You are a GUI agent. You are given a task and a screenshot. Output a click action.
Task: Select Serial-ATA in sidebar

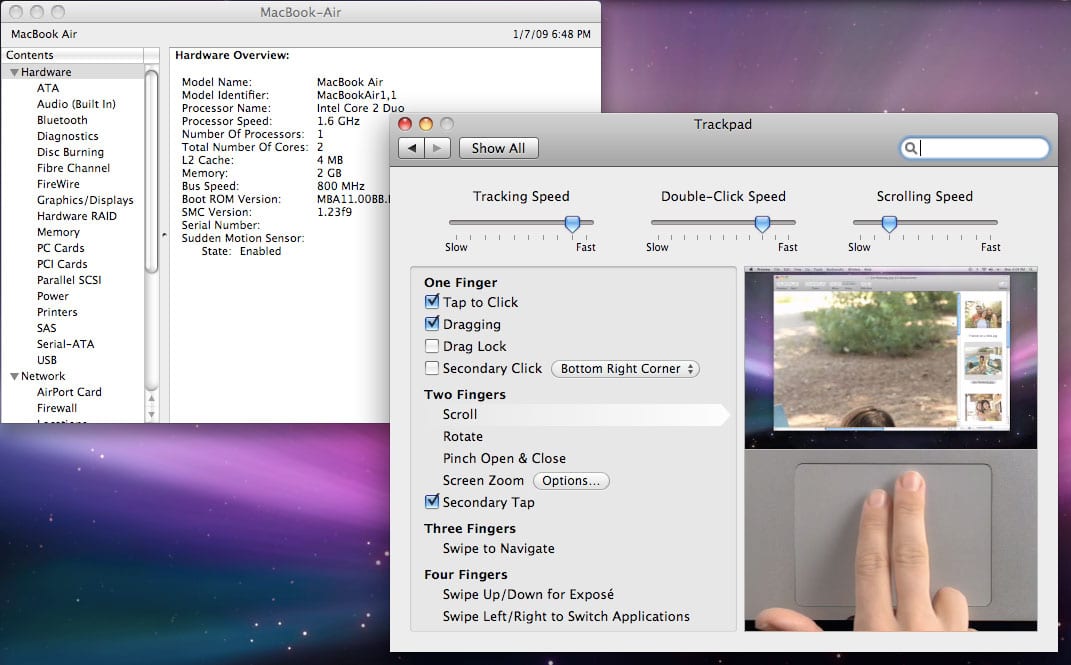pyautogui.click(x=66, y=344)
